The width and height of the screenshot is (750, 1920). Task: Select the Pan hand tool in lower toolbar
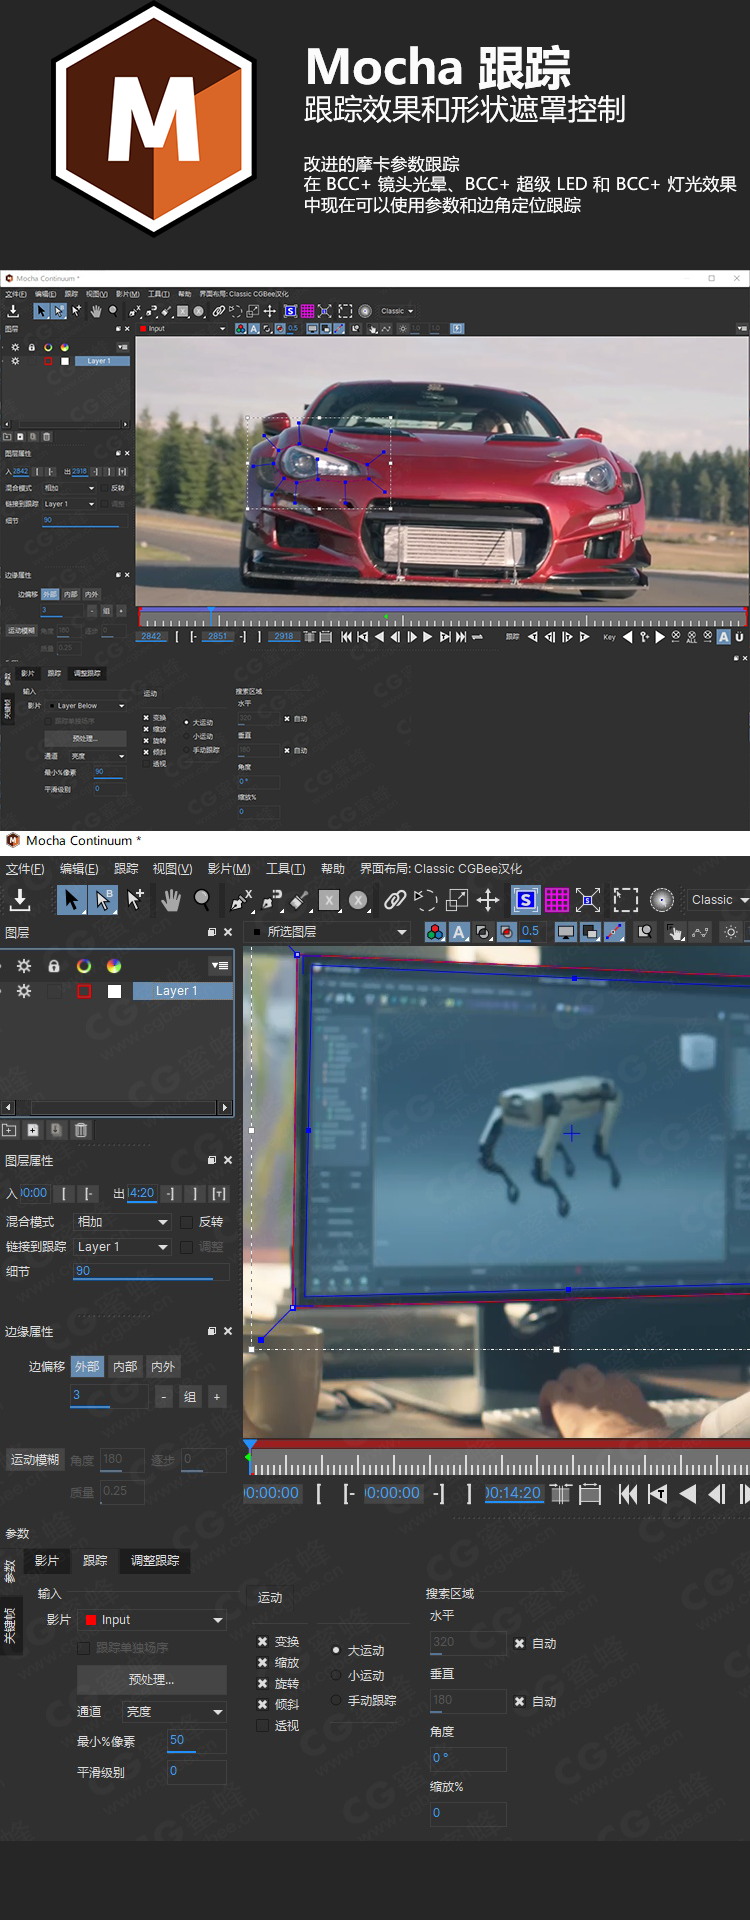[171, 900]
